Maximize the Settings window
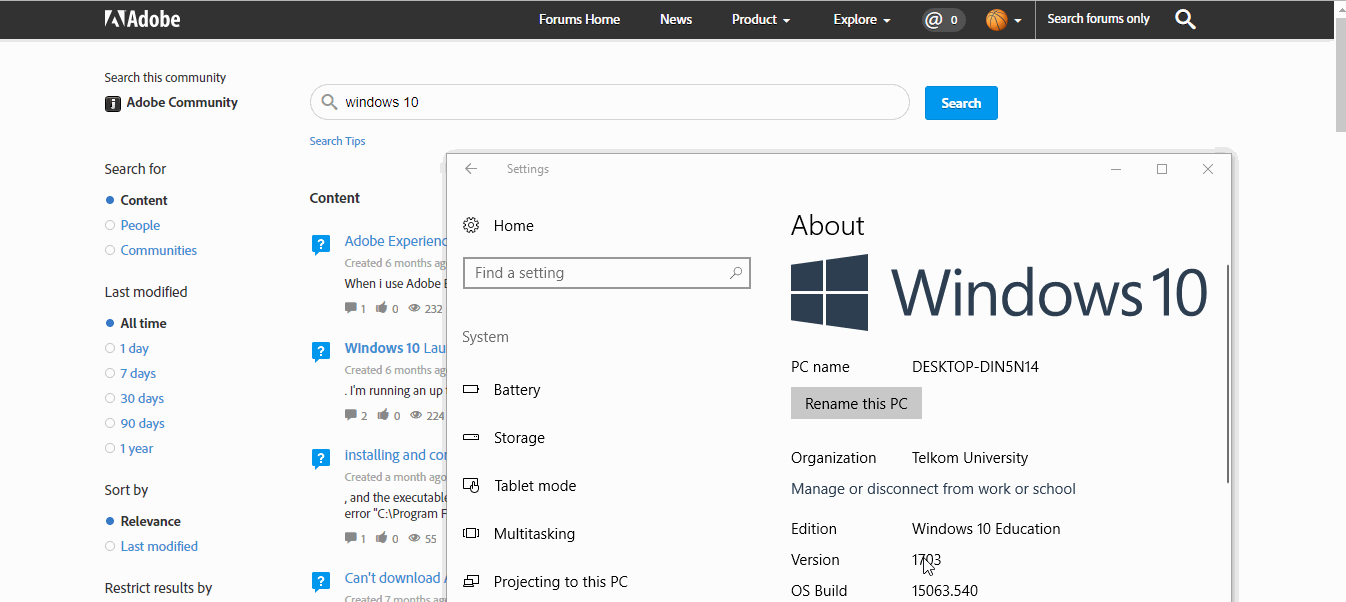The image size is (1346, 602). pos(1162,169)
